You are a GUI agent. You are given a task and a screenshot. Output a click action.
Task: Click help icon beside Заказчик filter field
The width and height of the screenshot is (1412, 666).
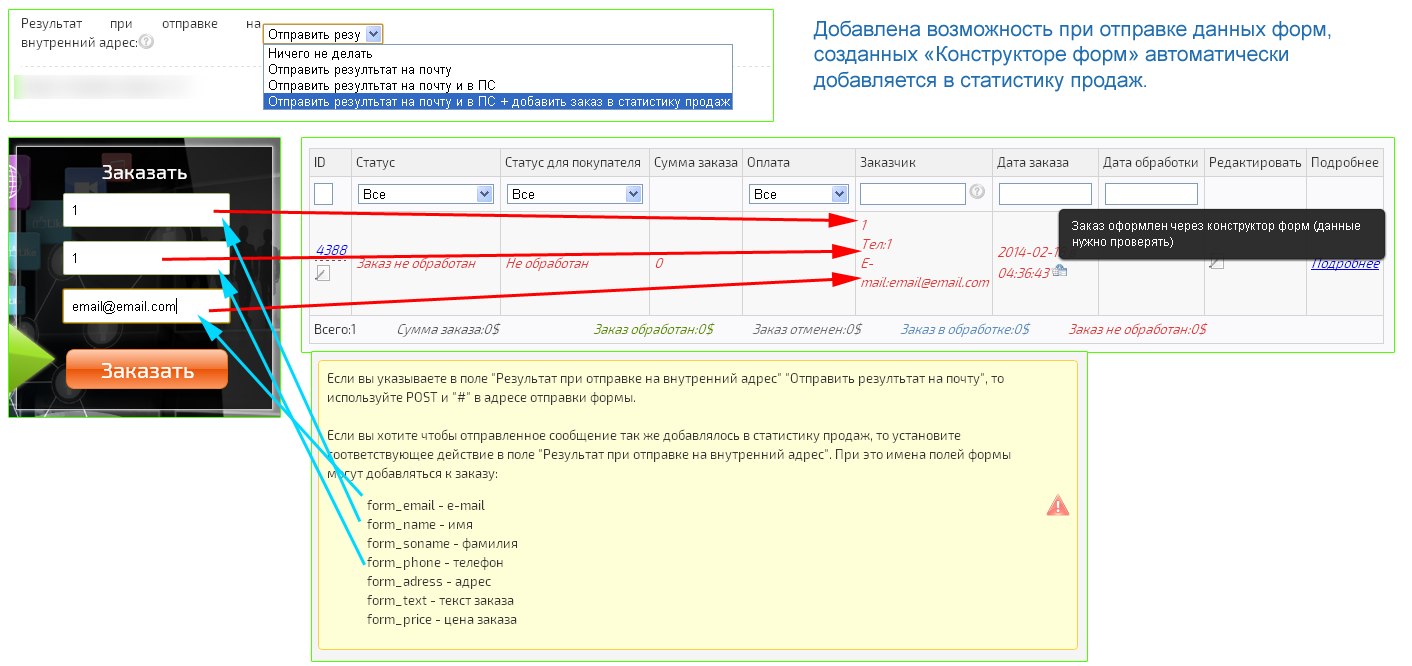click(x=976, y=192)
